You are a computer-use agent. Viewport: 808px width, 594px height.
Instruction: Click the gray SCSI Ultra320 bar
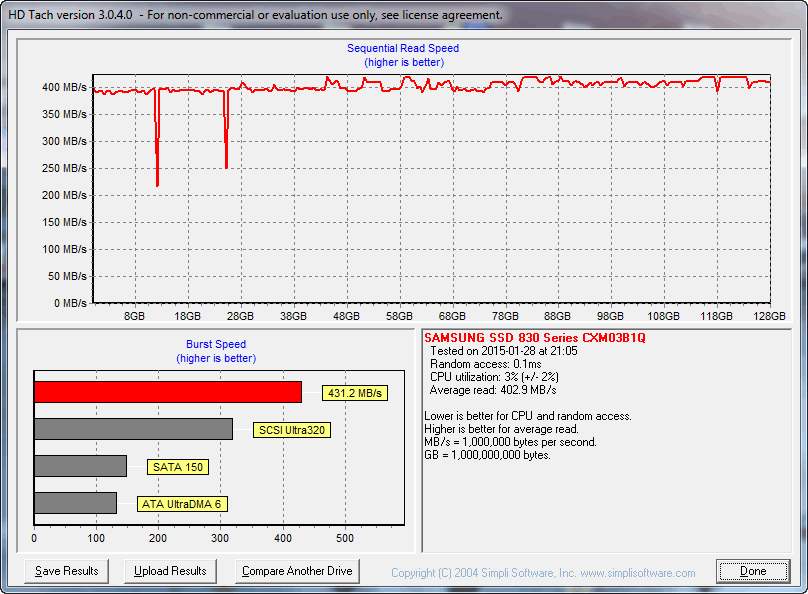(x=133, y=429)
